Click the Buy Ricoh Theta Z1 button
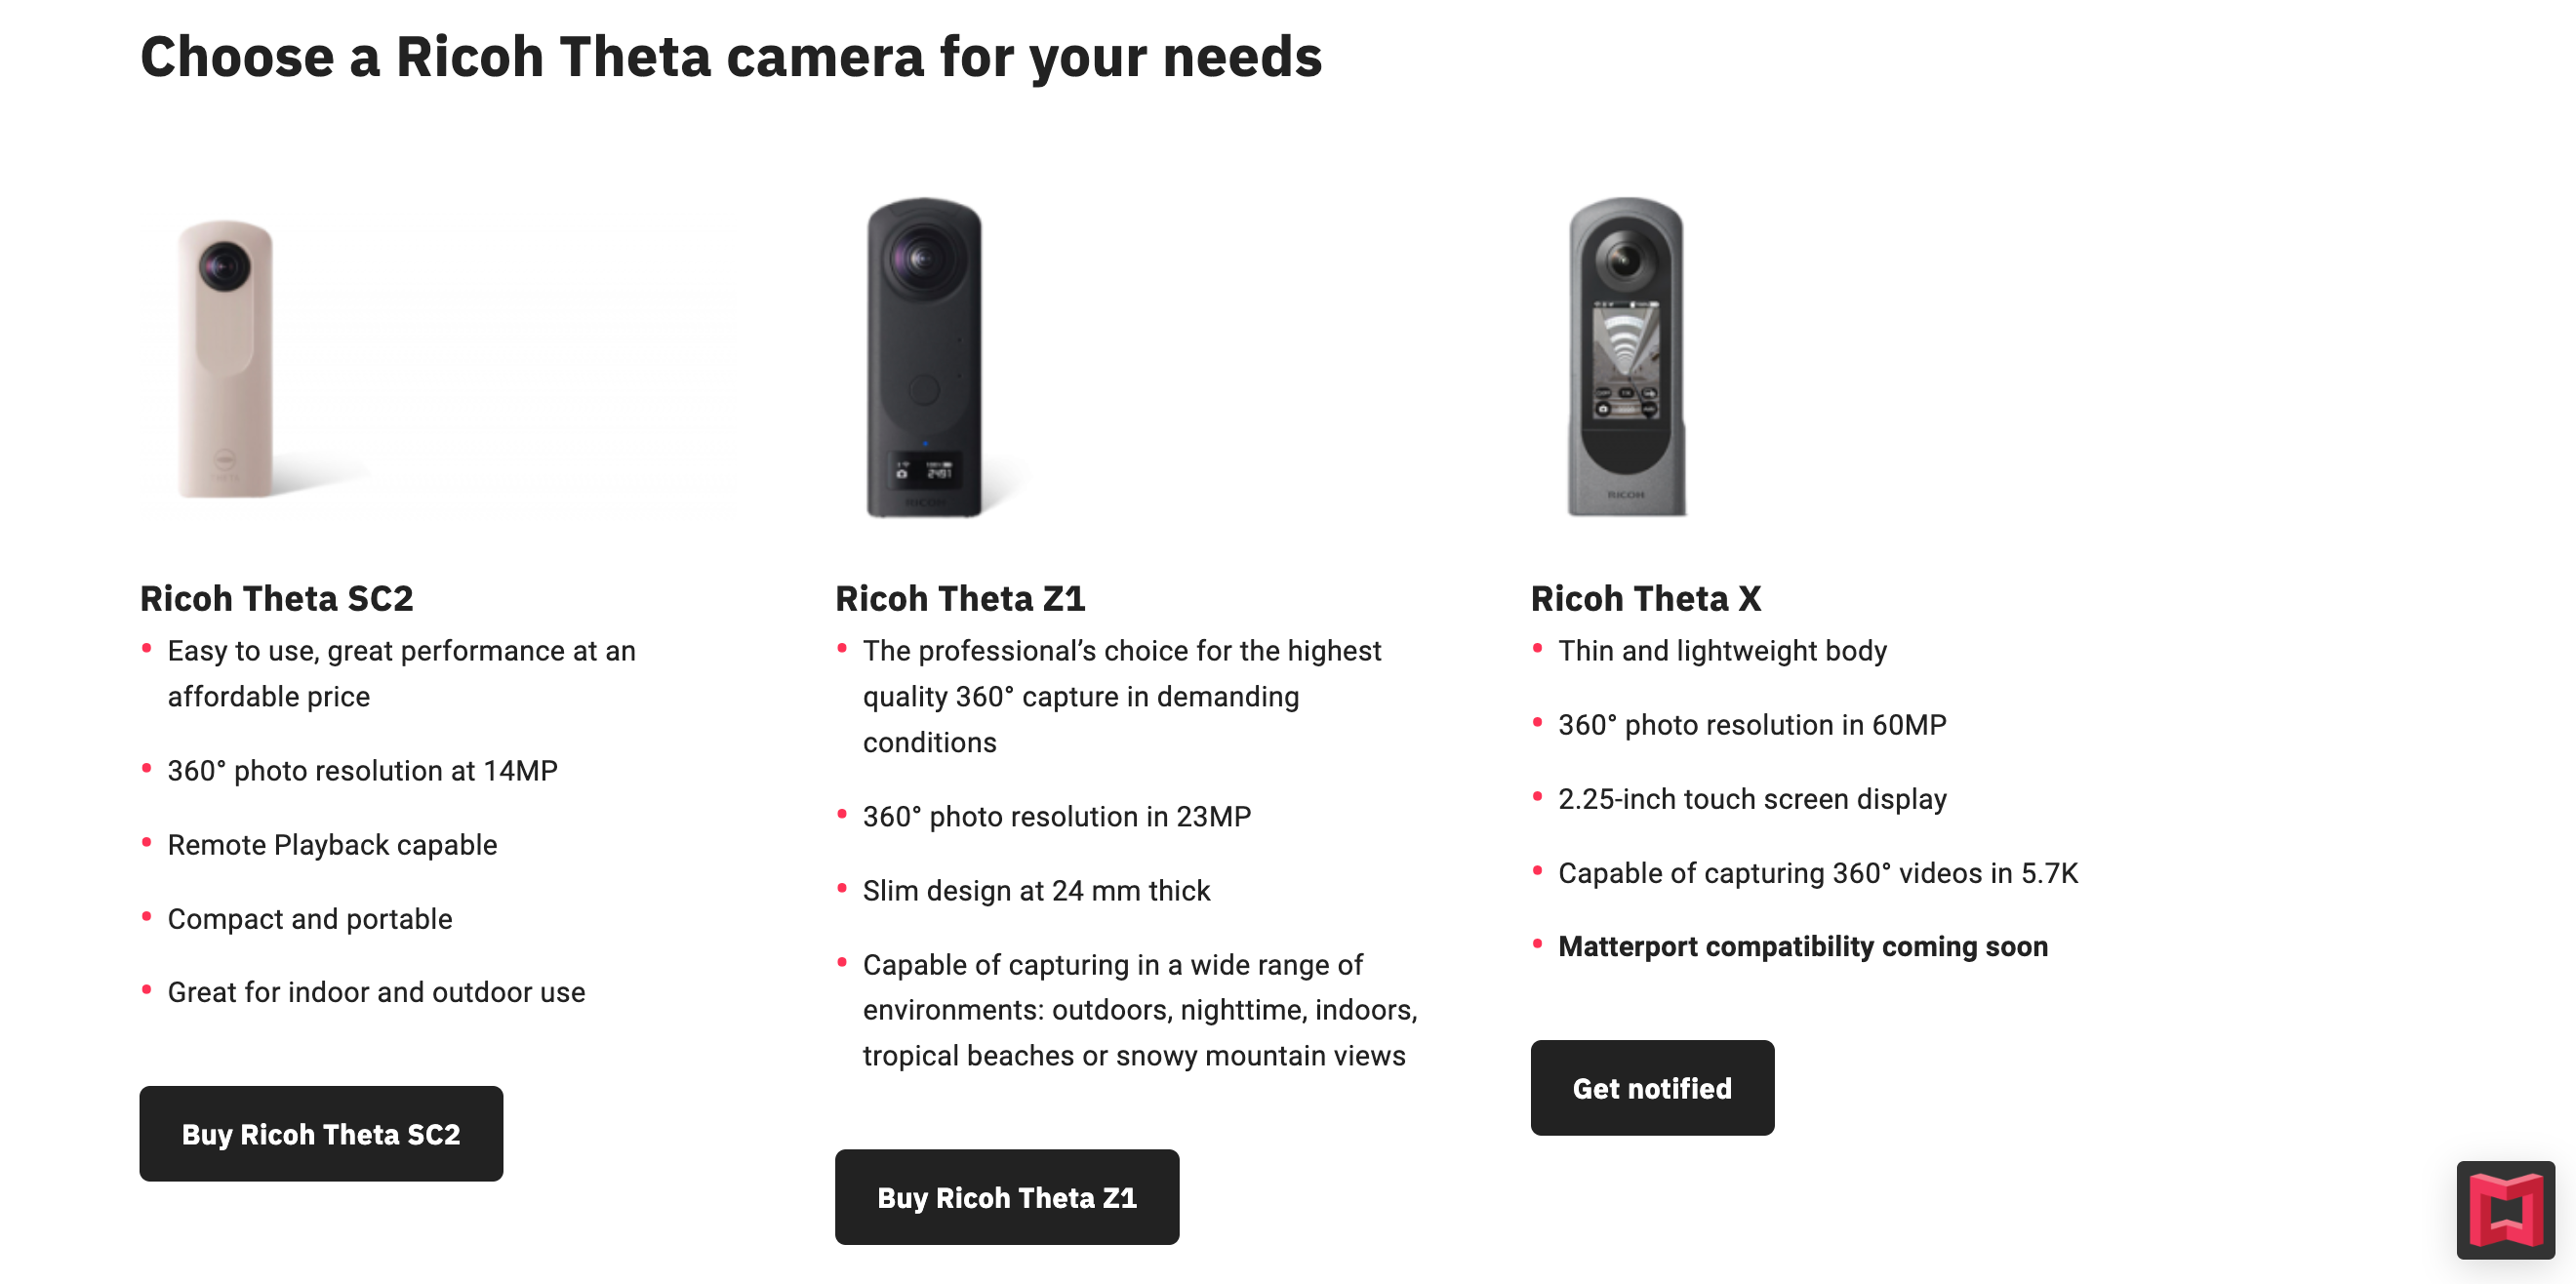Screen dimensions: 2576x1284 click(x=1007, y=1196)
